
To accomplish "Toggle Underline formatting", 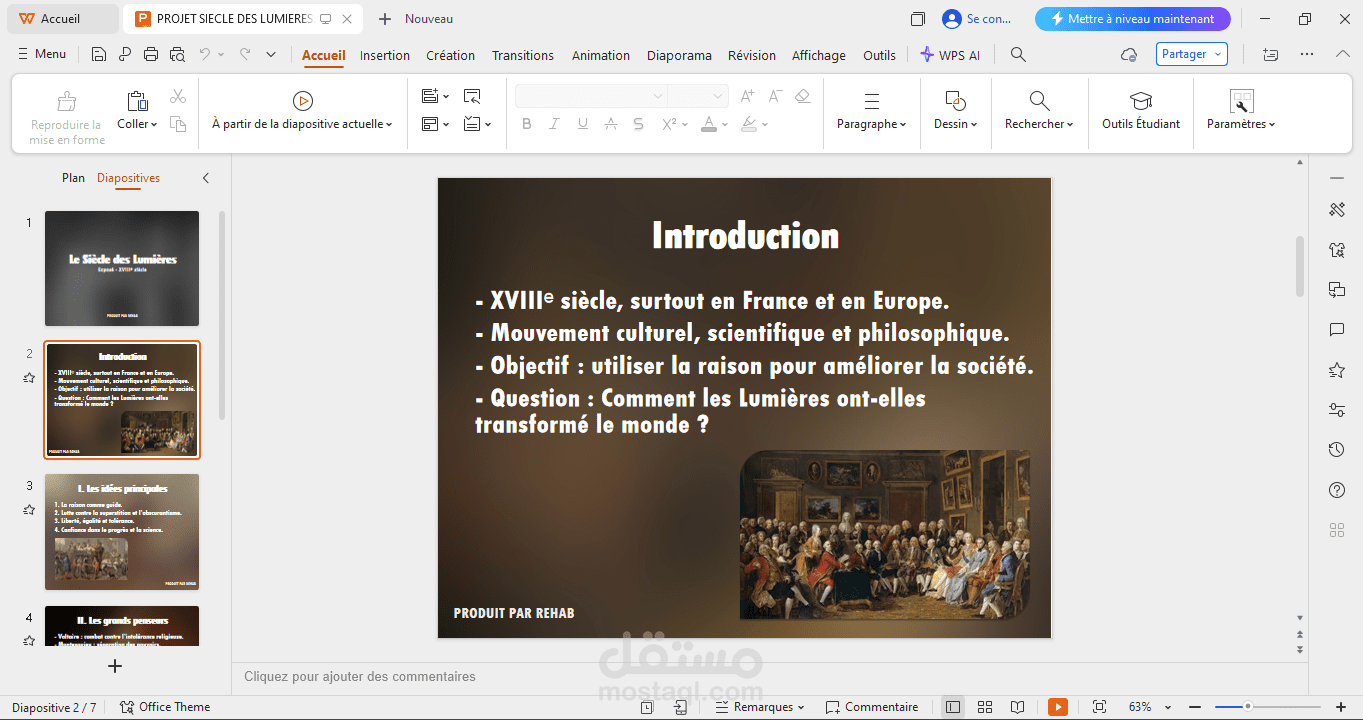I will coord(583,124).
